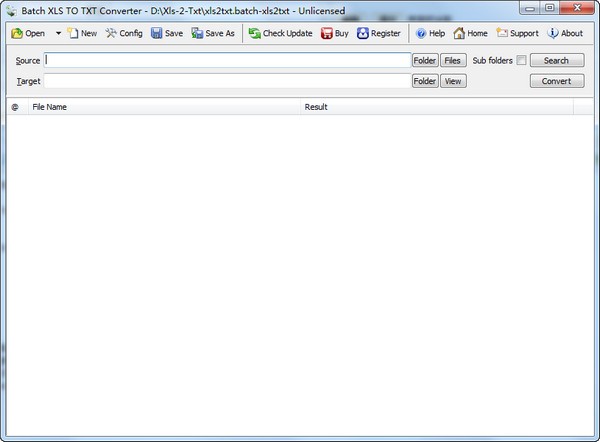Open target location with View button
The width and height of the screenshot is (600, 442).
point(453,81)
